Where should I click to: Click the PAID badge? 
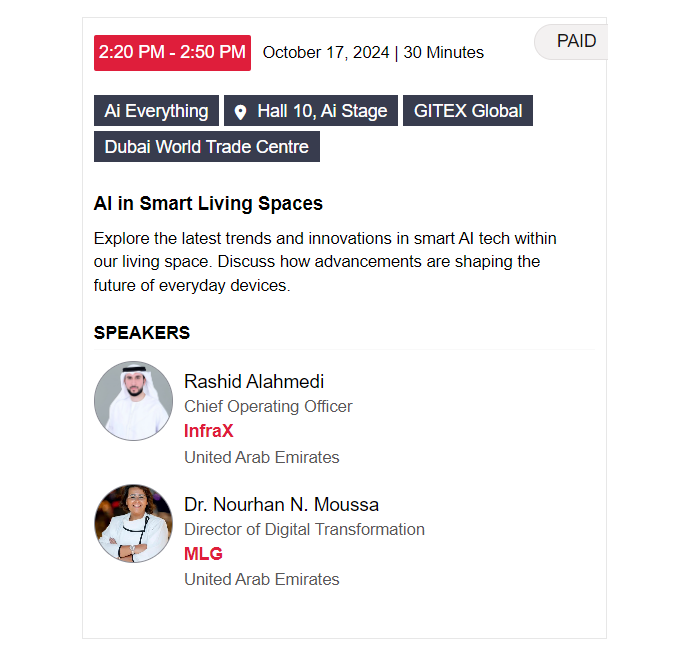[x=571, y=42]
